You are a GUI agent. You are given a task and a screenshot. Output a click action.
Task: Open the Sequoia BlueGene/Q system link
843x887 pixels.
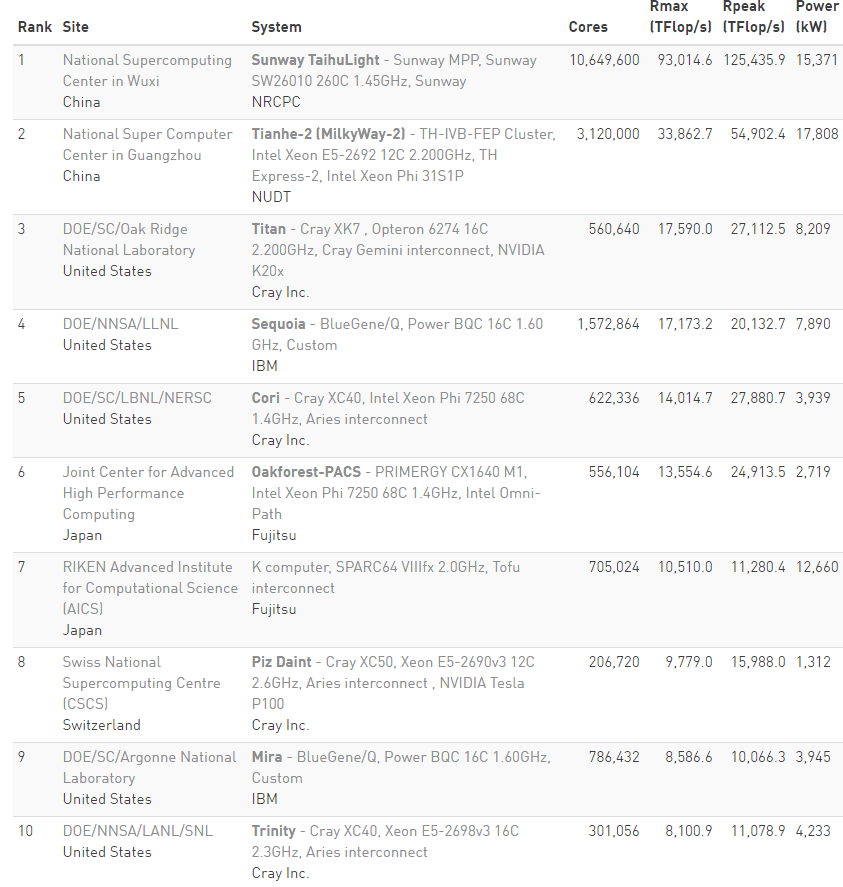(x=397, y=334)
